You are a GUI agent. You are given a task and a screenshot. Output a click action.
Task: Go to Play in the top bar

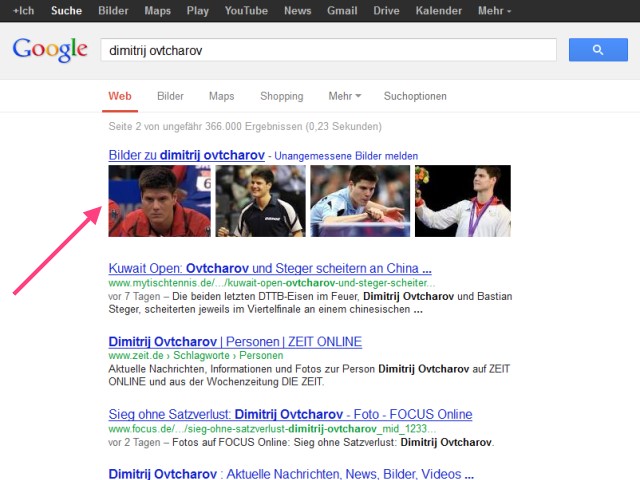tap(198, 11)
